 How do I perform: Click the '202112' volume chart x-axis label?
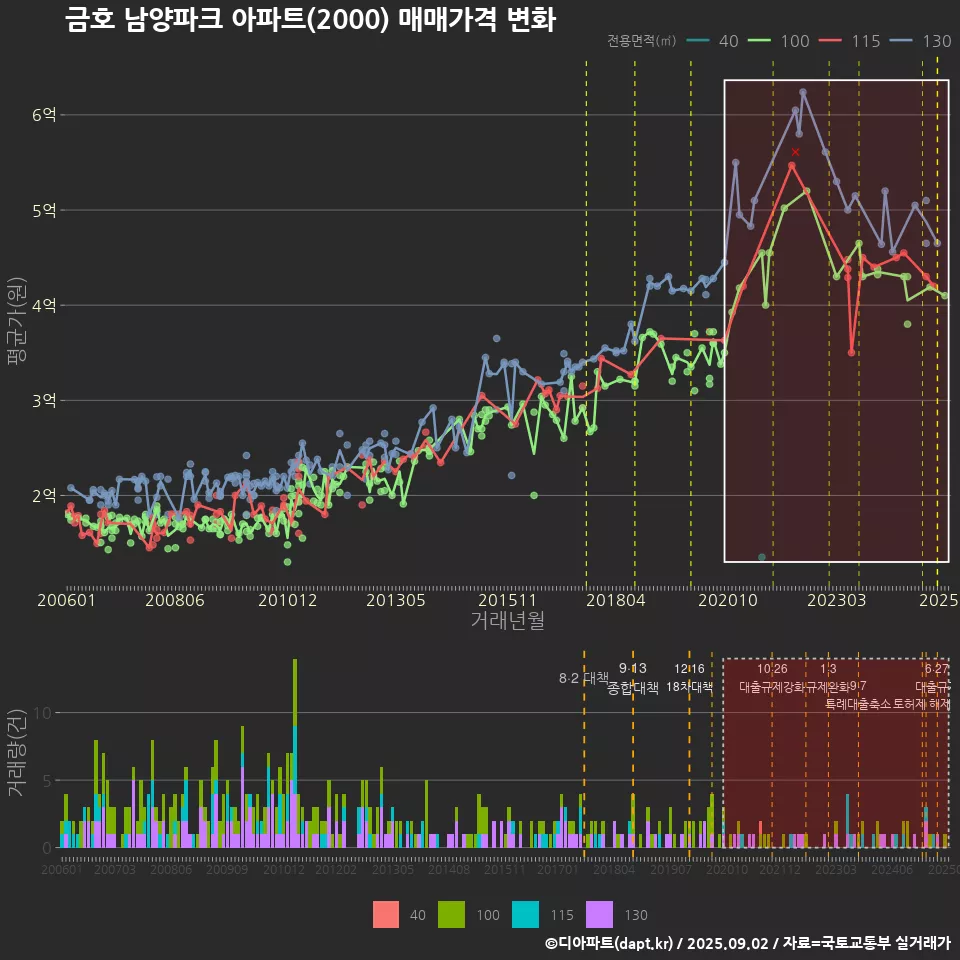click(779, 869)
